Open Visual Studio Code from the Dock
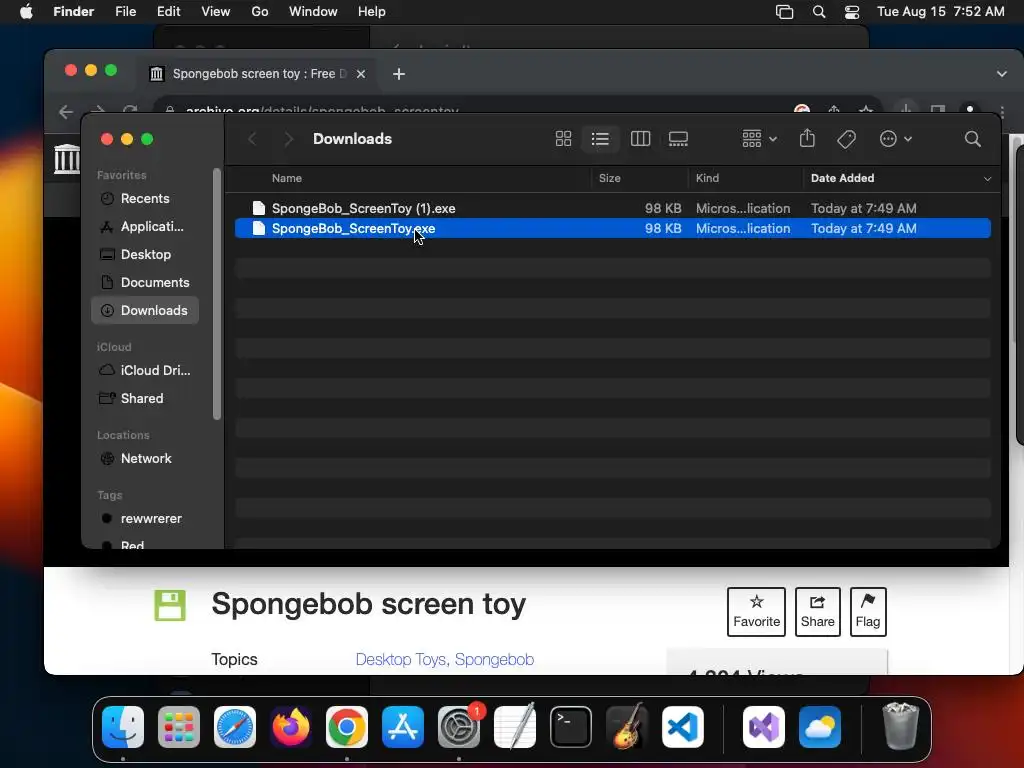This screenshot has width=1024, height=768. [x=682, y=726]
